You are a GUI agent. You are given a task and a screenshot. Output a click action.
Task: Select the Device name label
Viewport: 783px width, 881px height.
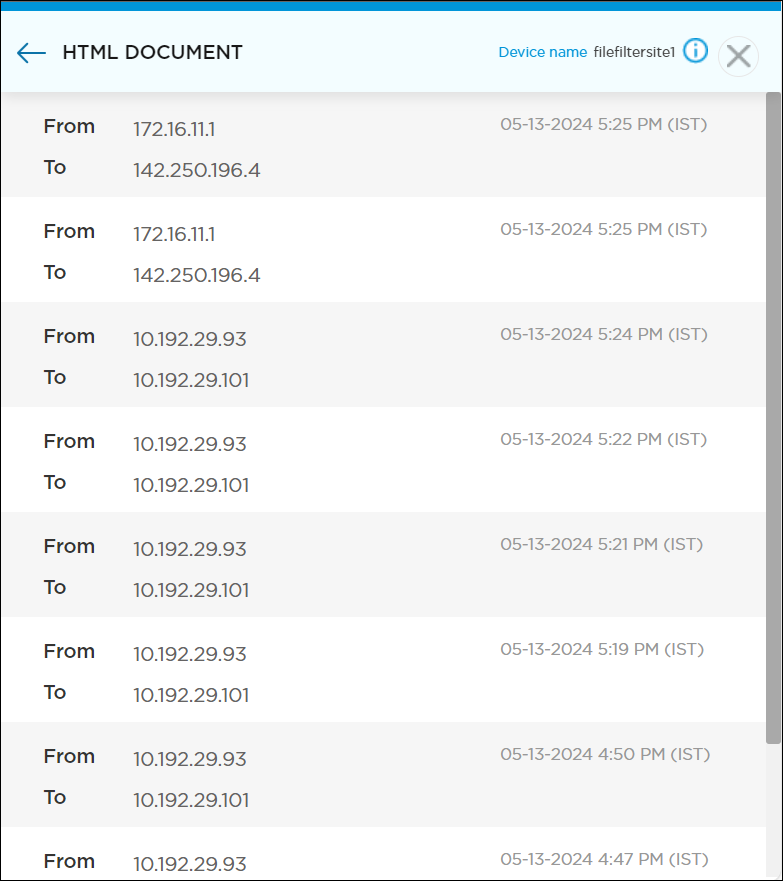543,52
